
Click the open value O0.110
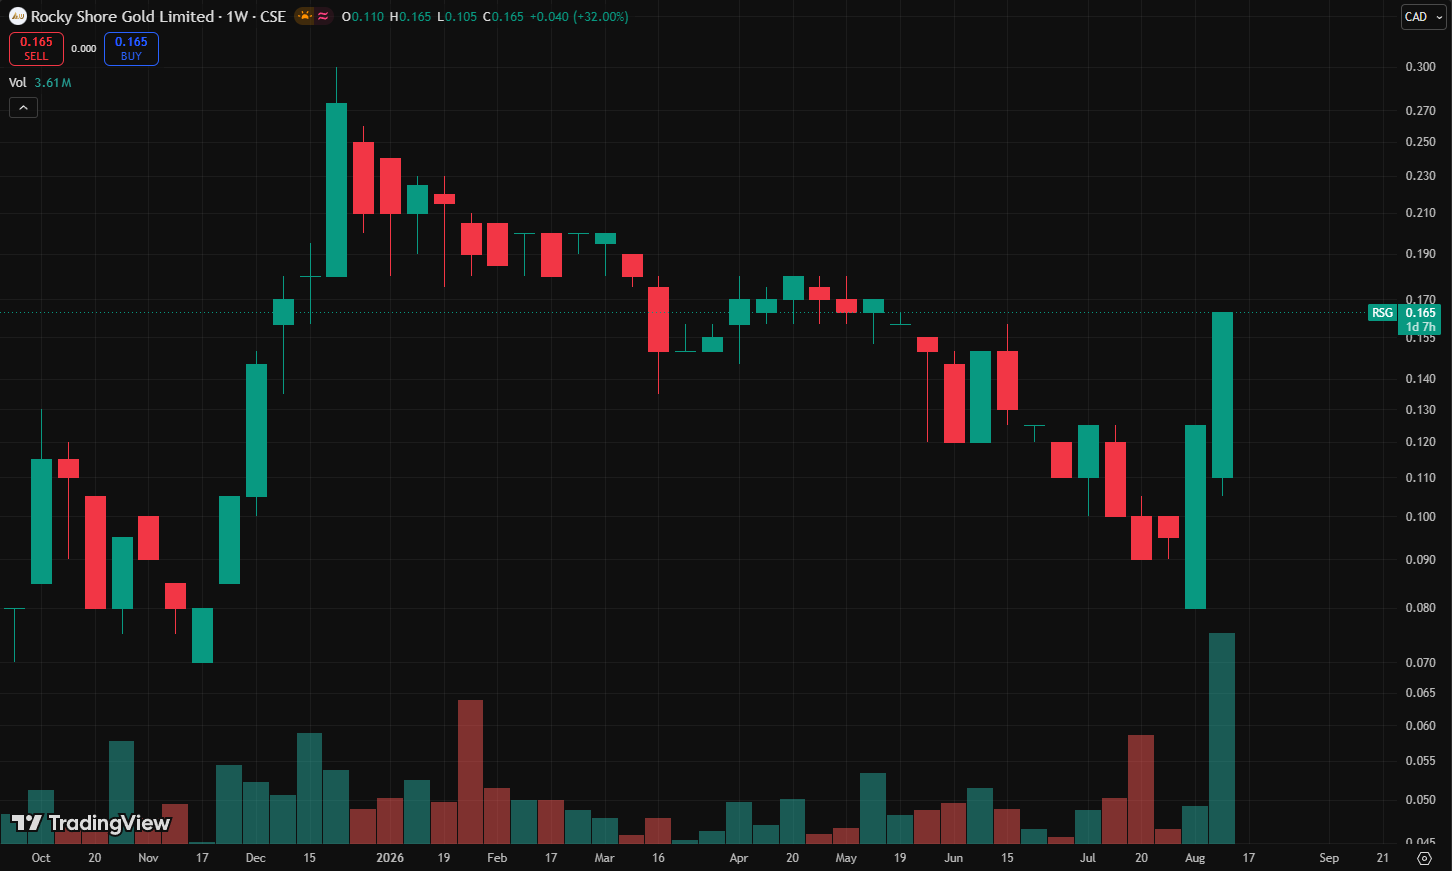point(363,17)
